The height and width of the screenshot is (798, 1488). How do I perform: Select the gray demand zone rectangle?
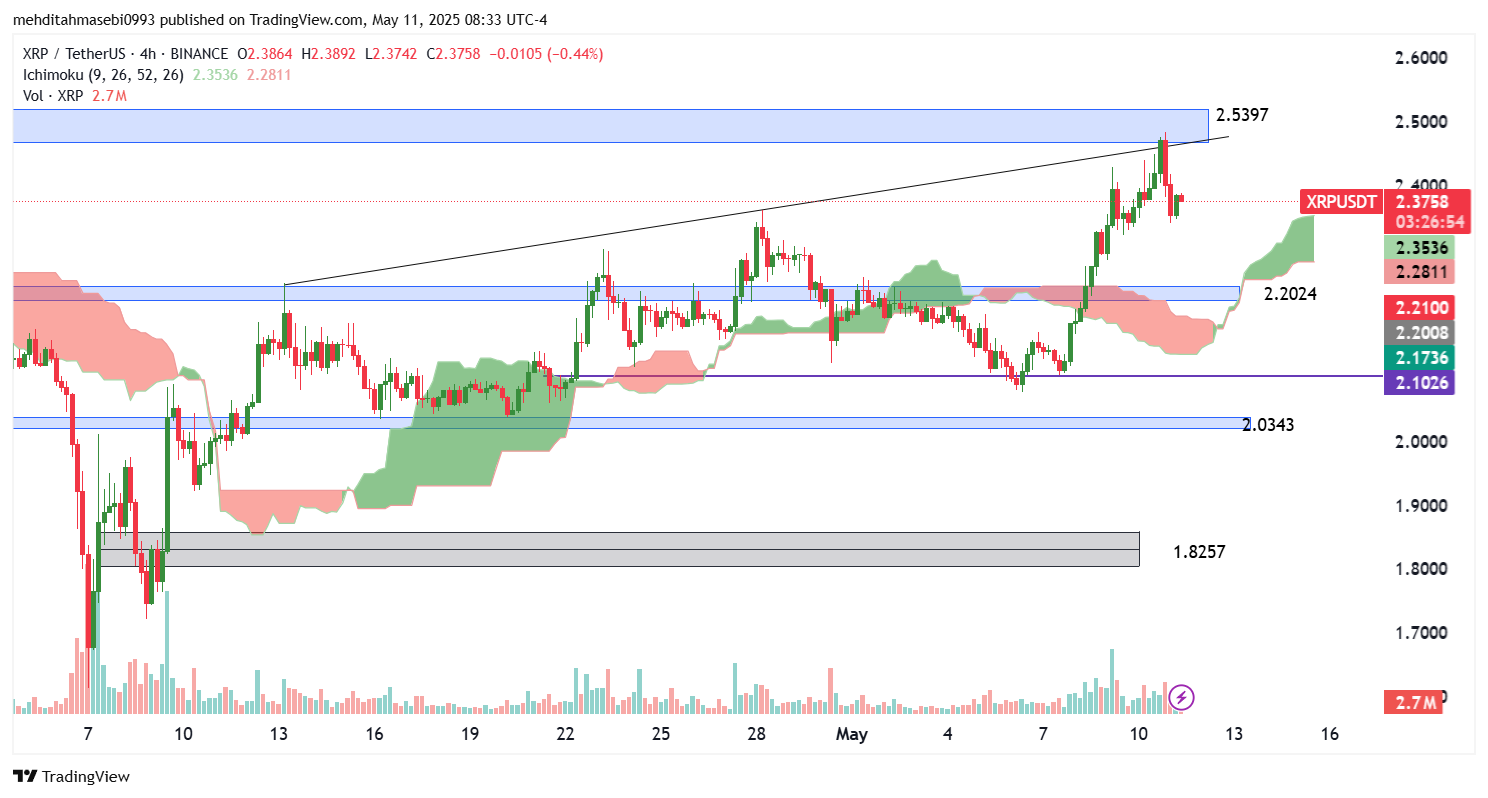(620, 549)
